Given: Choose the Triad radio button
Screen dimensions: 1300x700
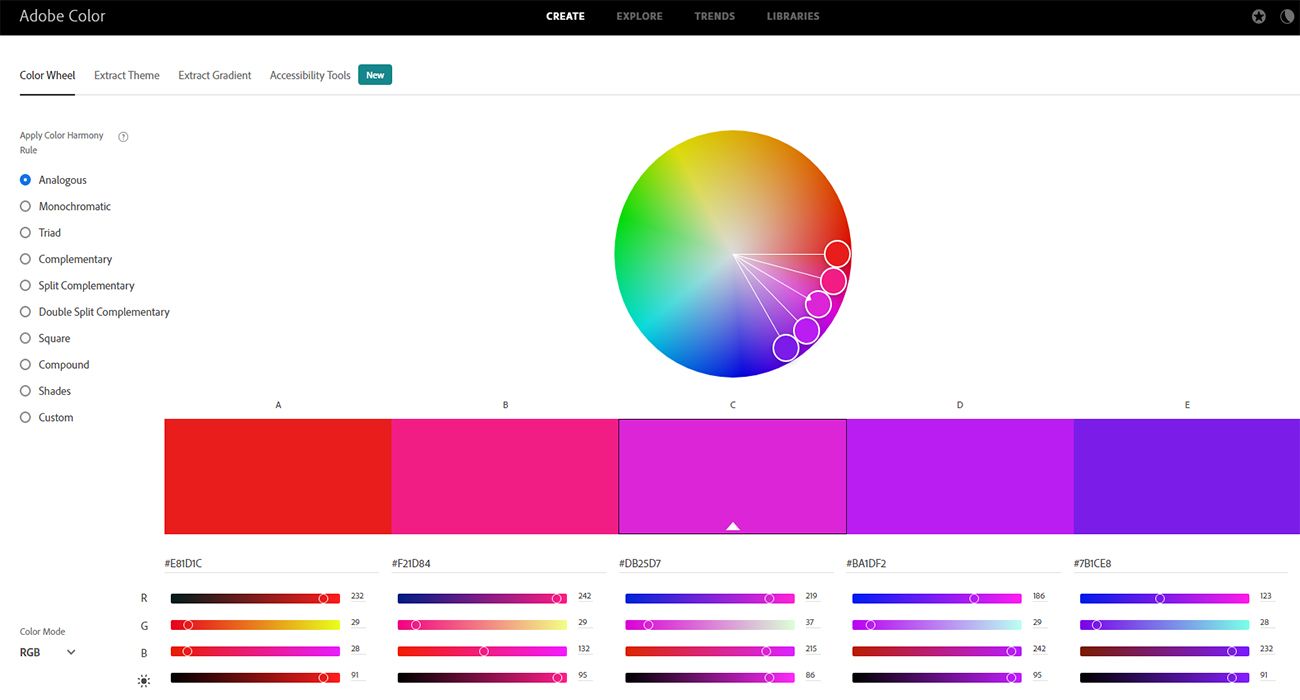Looking at the screenshot, I should click(26, 233).
